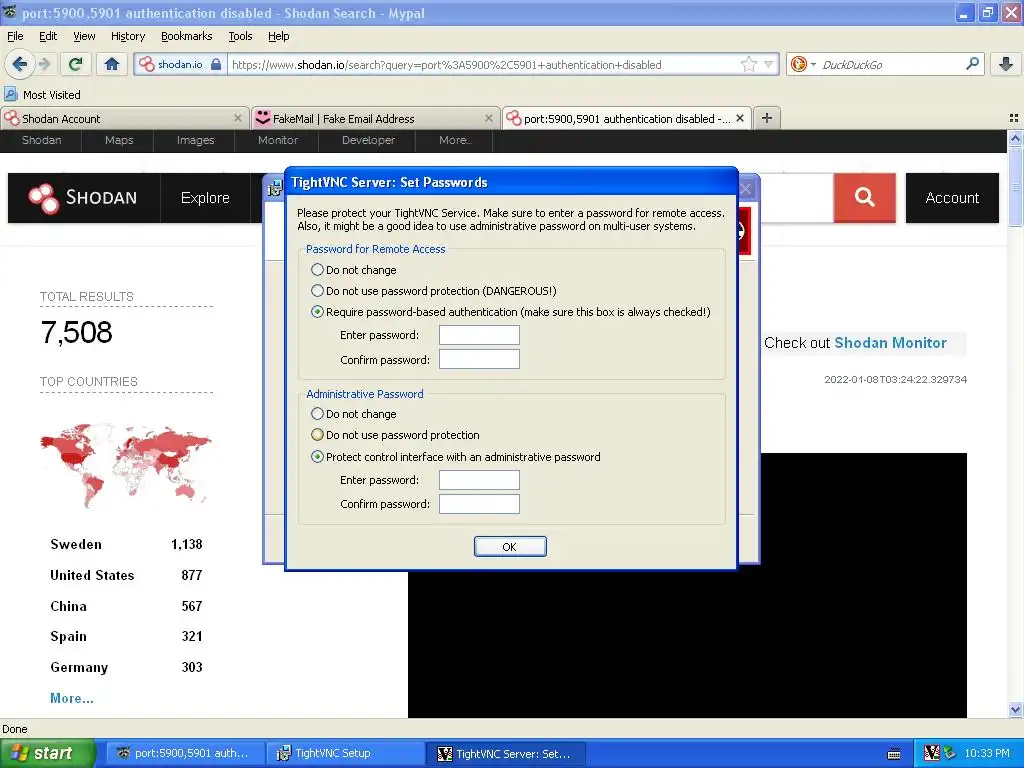Click the TightVNC tray icon
This screenshot has width=1024, height=768.
point(932,753)
